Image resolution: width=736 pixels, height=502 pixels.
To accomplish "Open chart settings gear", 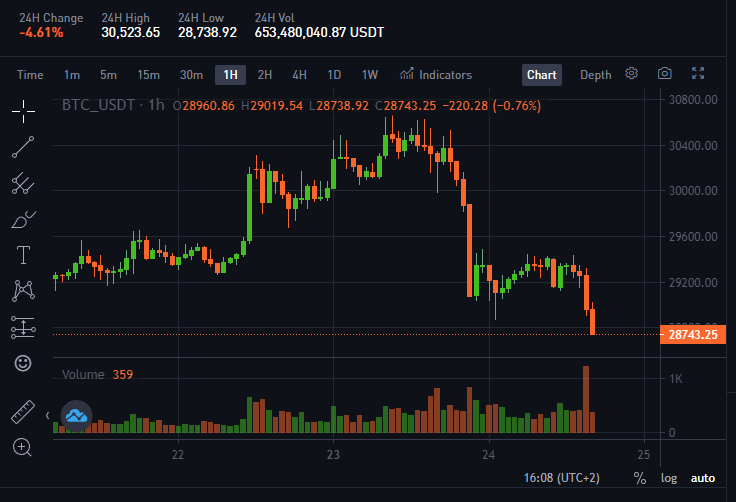I will tap(631, 74).
